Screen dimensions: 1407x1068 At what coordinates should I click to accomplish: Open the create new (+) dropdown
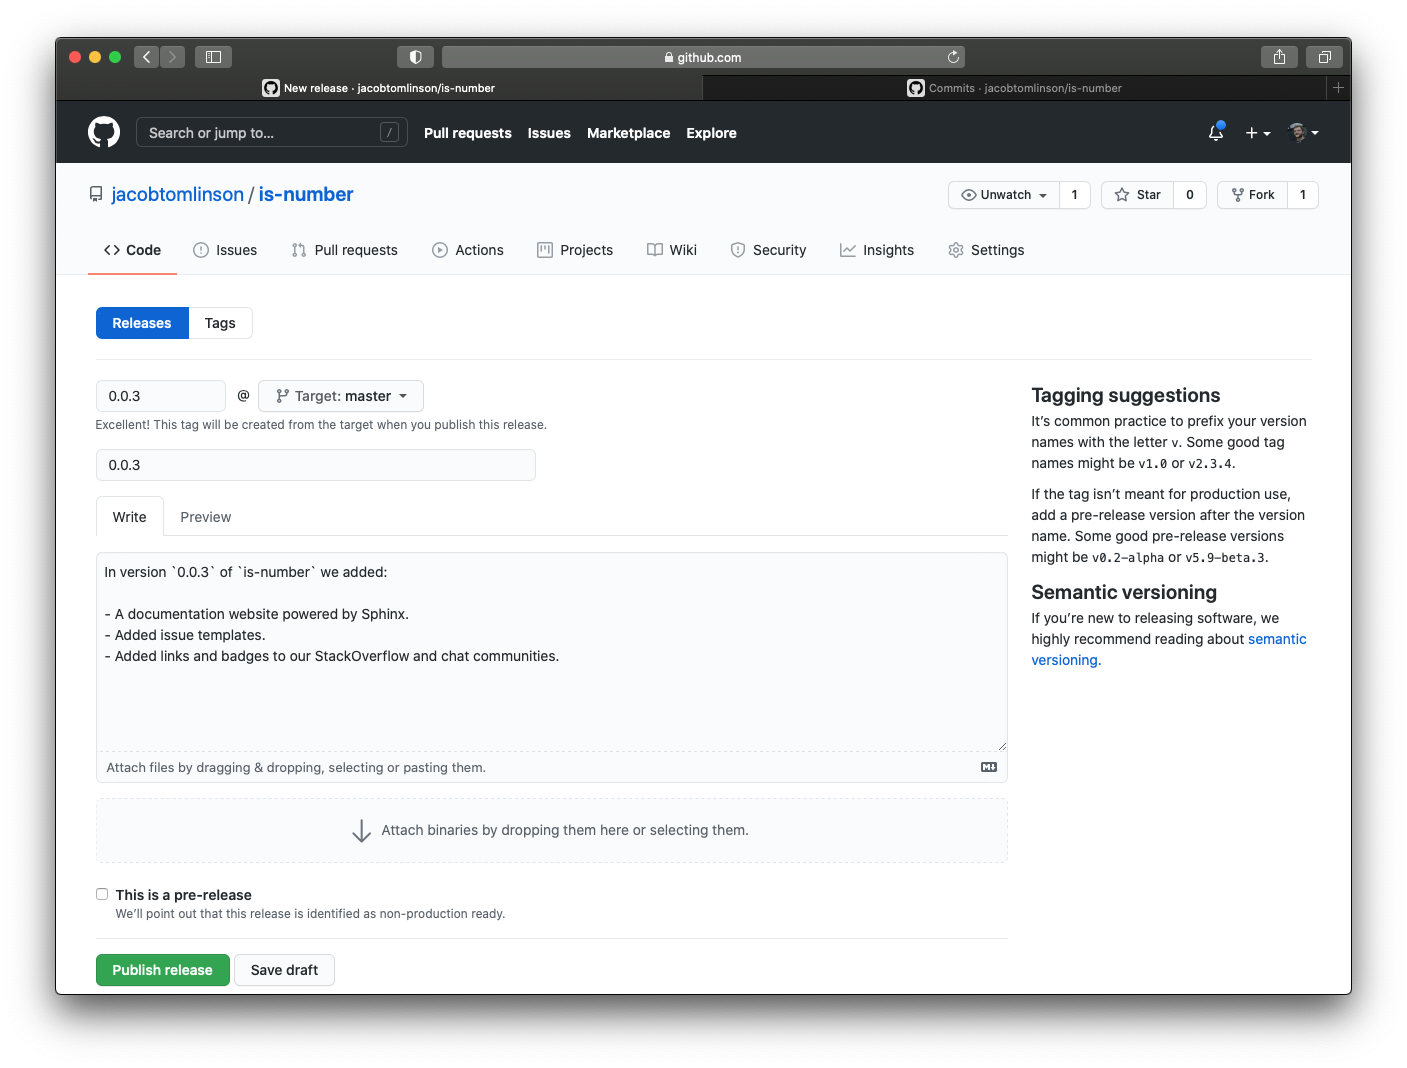tap(1257, 132)
